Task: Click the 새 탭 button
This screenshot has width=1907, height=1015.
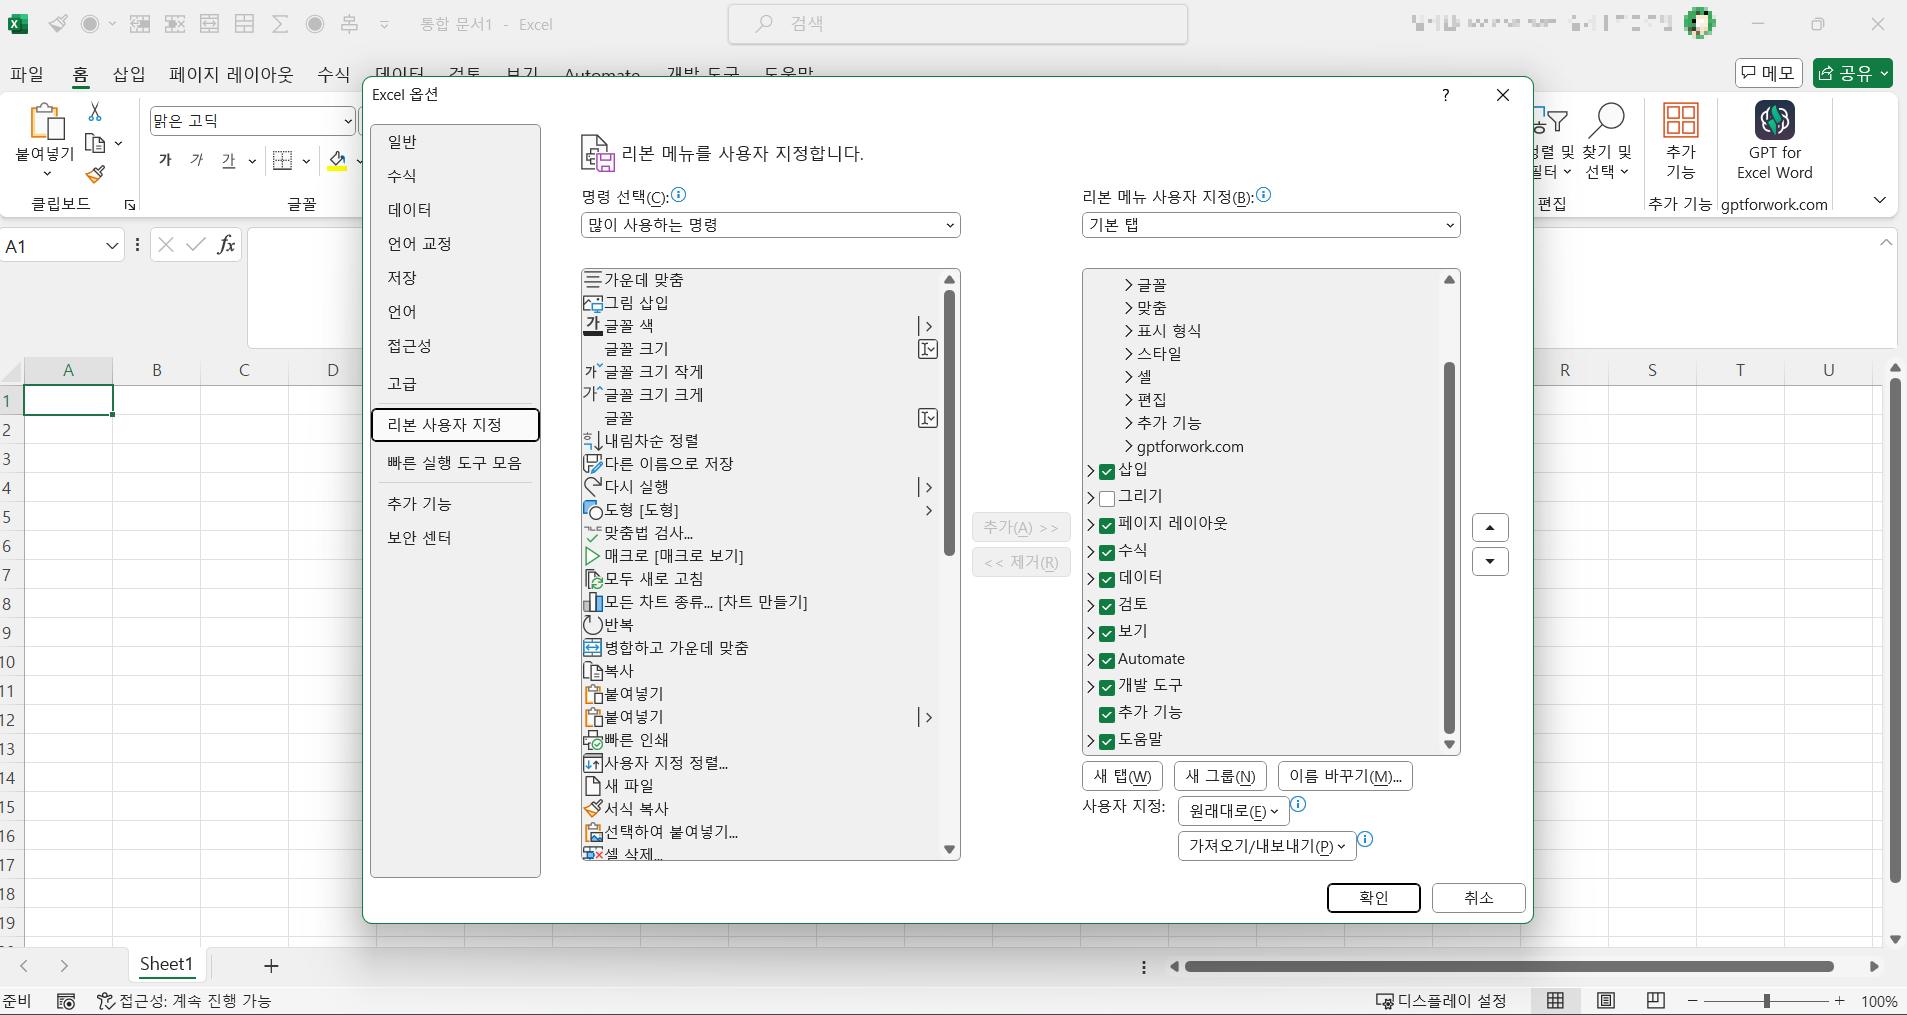Action: (1122, 776)
